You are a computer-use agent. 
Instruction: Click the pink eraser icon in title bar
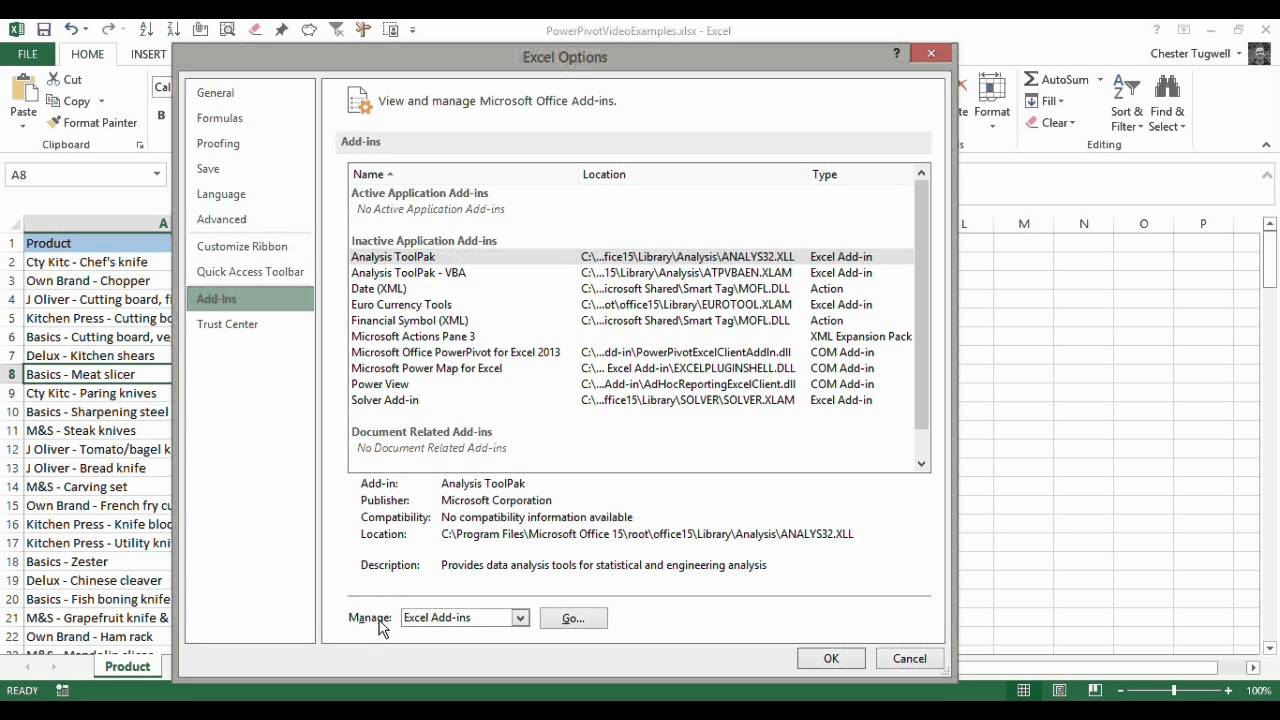pyautogui.click(x=255, y=30)
